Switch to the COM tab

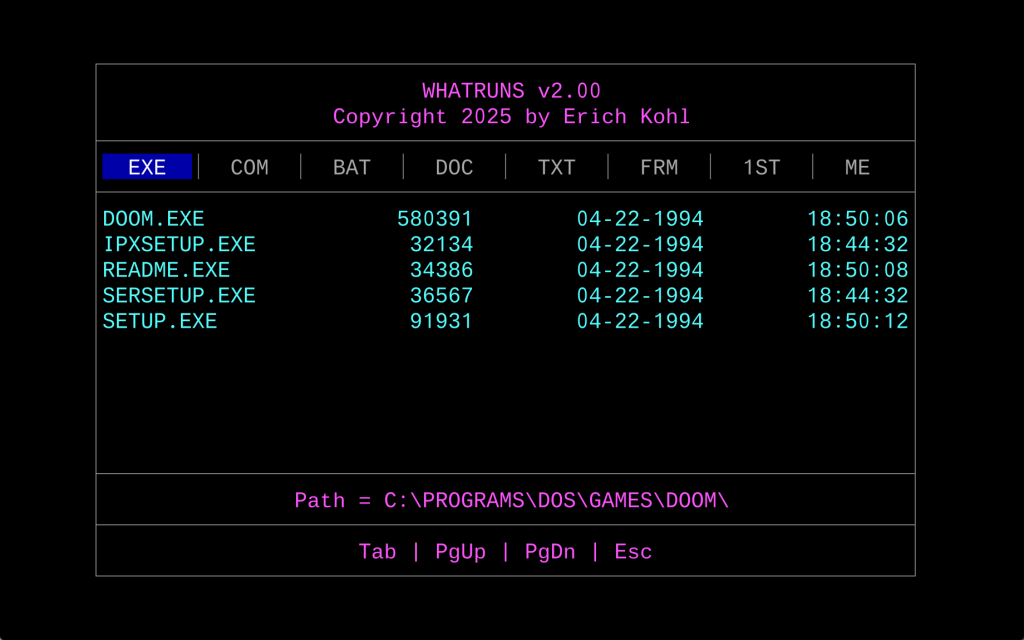[x=249, y=167]
